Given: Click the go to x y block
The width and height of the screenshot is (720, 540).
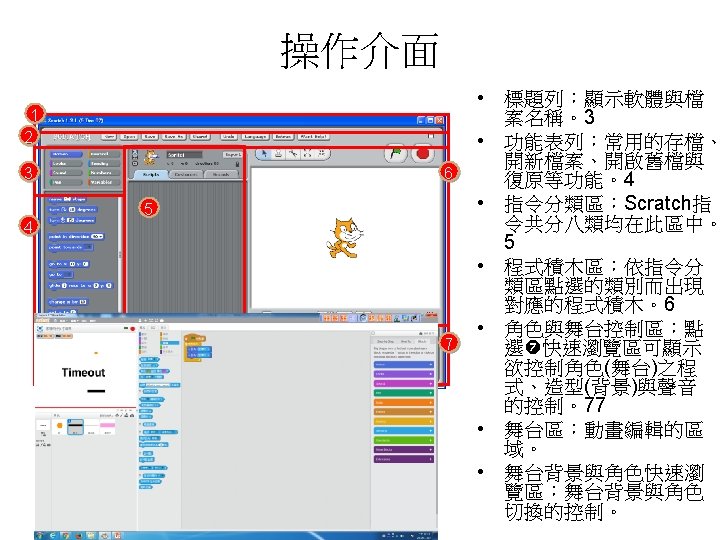Looking at the screenshot, I should point(68,264).
